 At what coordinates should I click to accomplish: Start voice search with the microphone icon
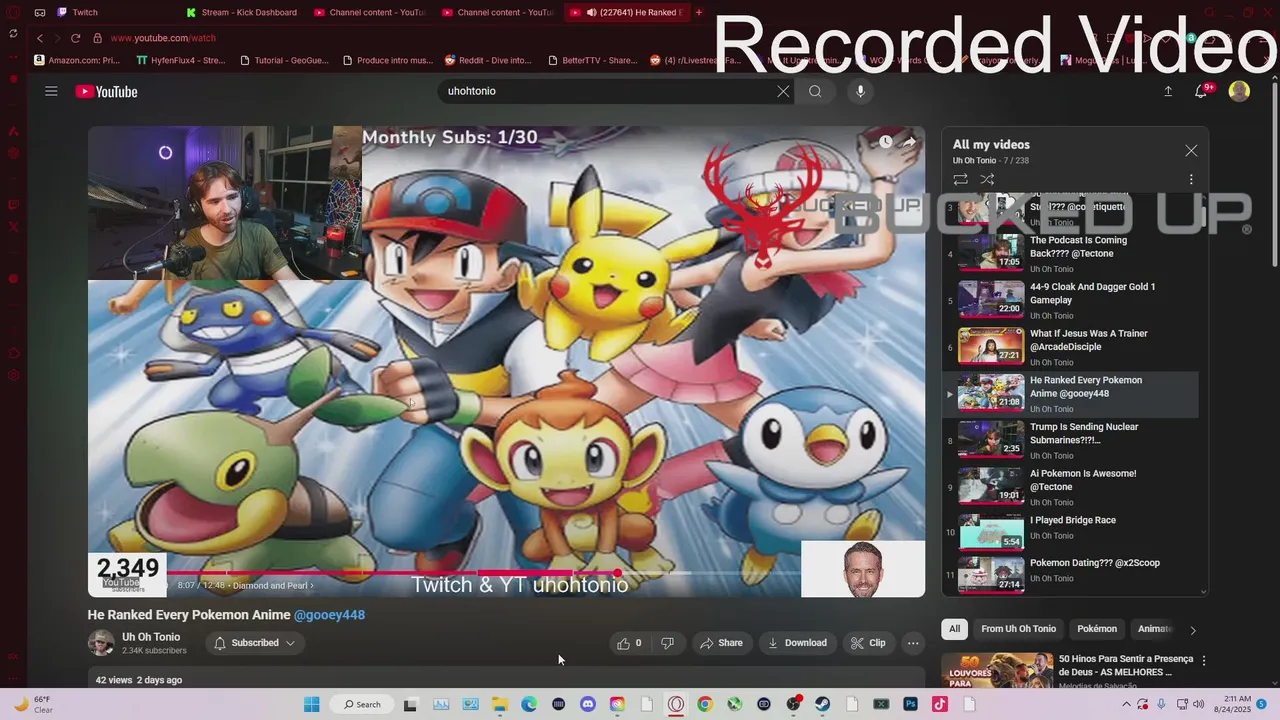click(x=860, y=91)
